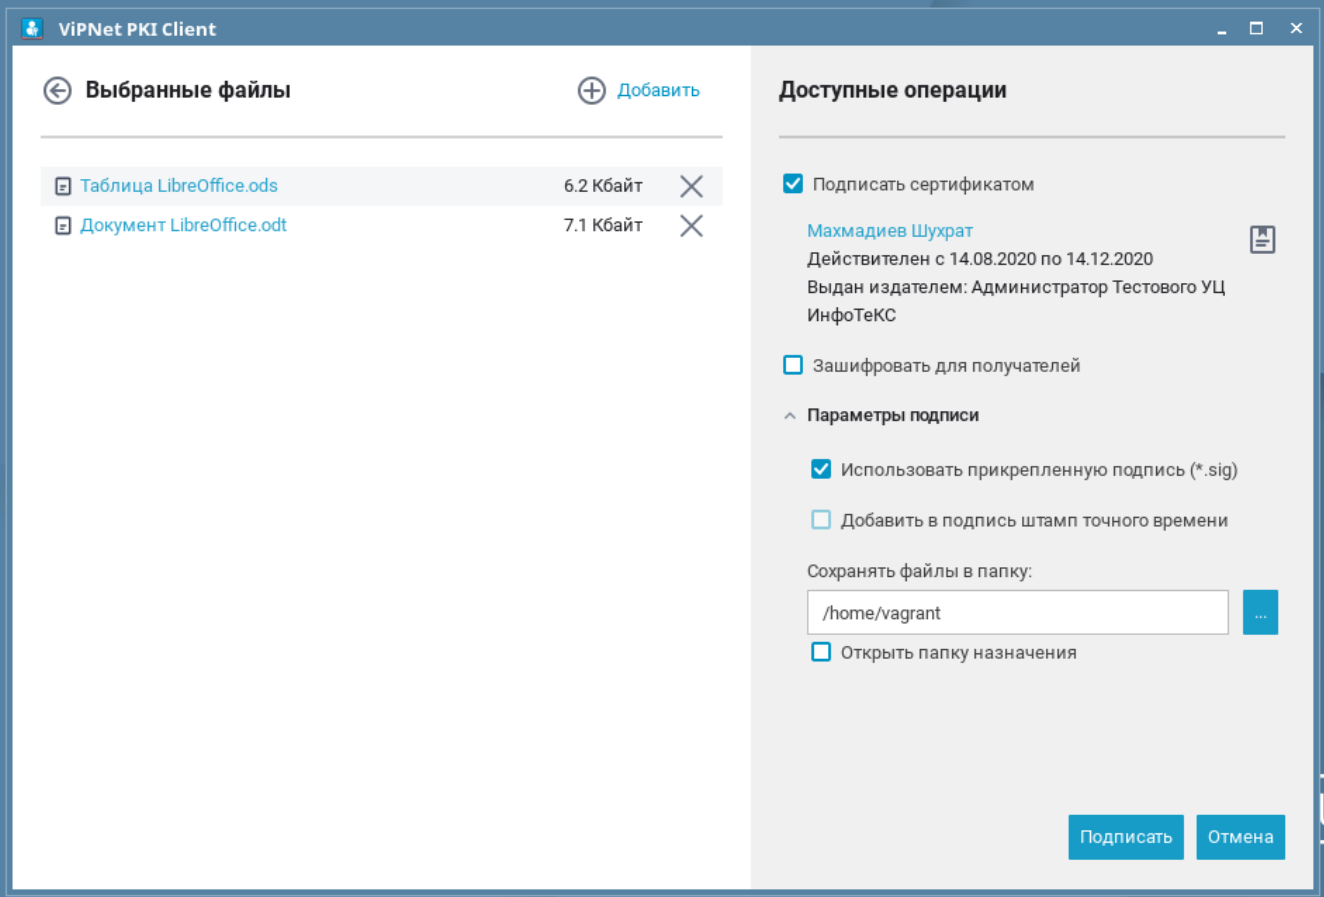The width and height of the screenshot is (1324, 897).
Task: Uncheck the Подписать сертификатом checkbox
Action: (793, 184)
